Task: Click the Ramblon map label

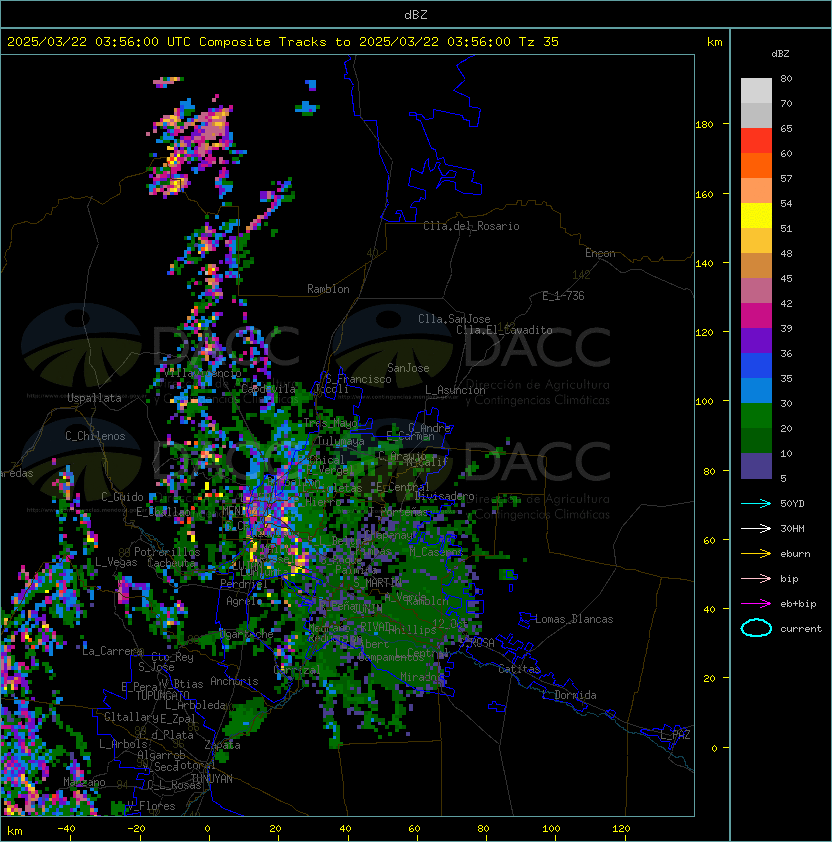Action: pos(328,289)
